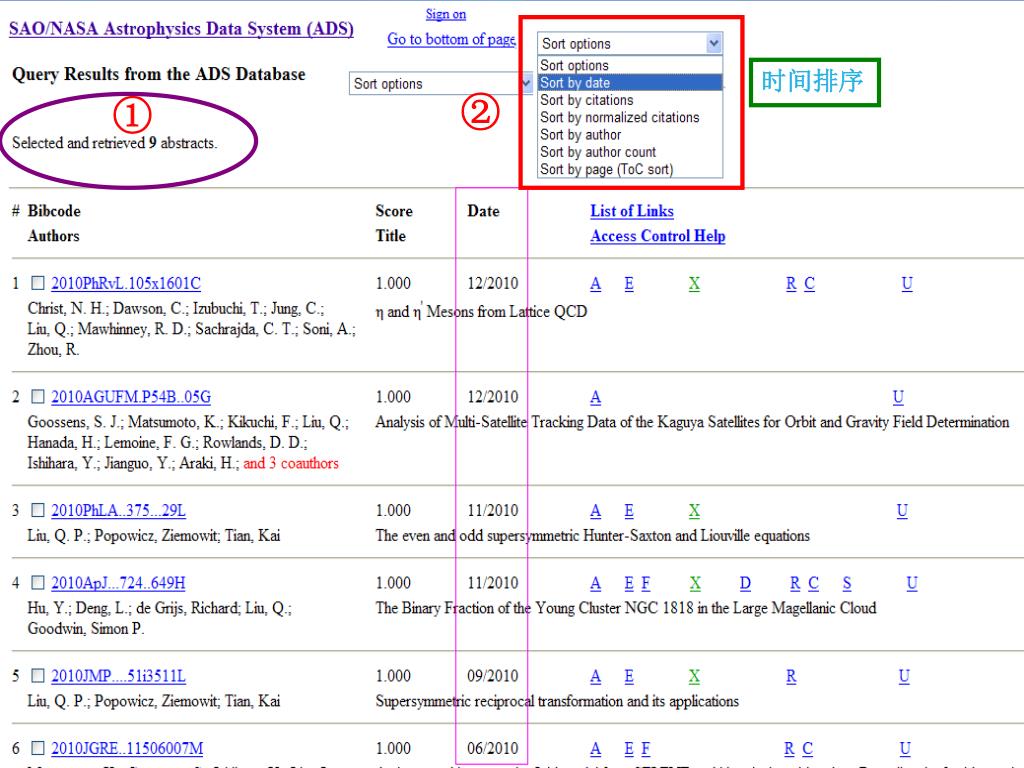This screenshot has width=1024, height=768.
Task: Open the green X link for the reciprocal transformation paper
Action: (x=694, y=676)
